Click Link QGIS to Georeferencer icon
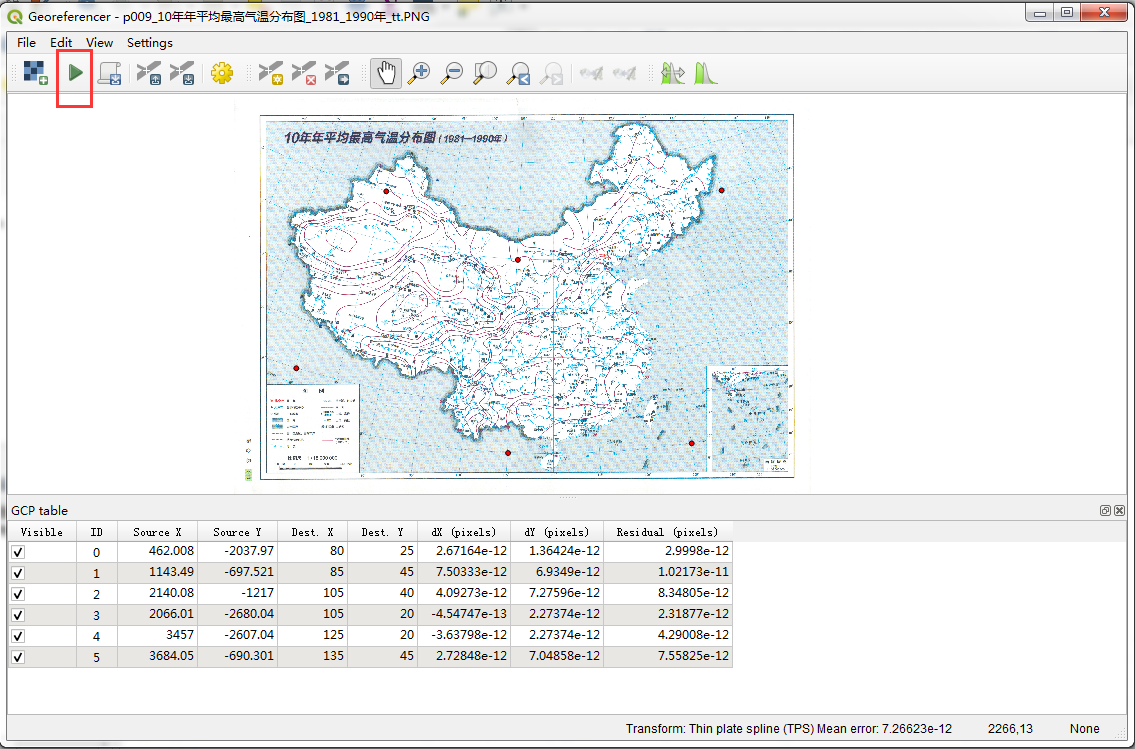 point(624,73)
